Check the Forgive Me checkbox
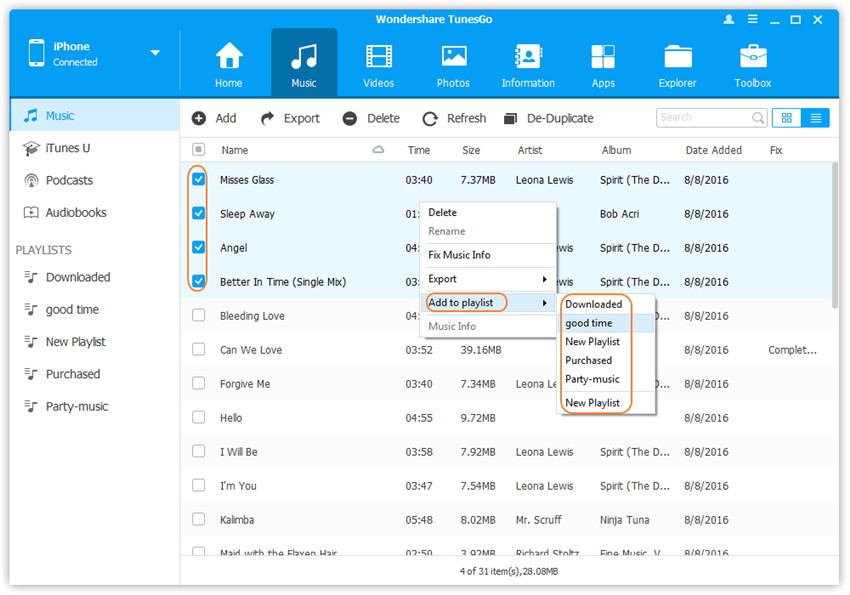 pos(198,383)
